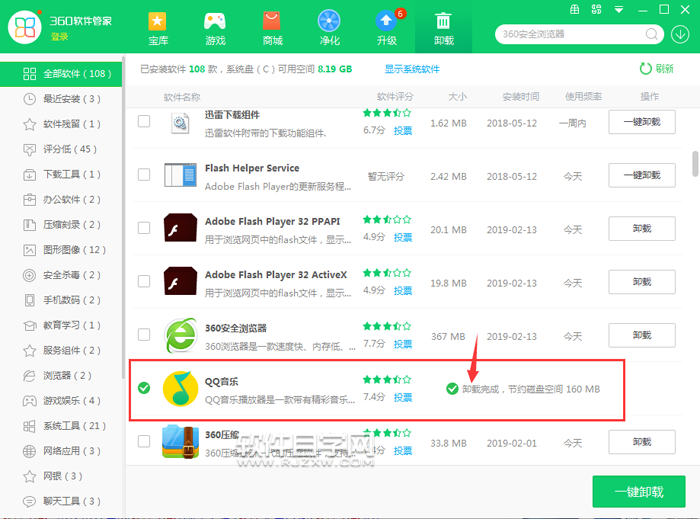Screen dimensions: 700x519
Task: Click the 360压缩 app icon
Action: click(180, 442)
